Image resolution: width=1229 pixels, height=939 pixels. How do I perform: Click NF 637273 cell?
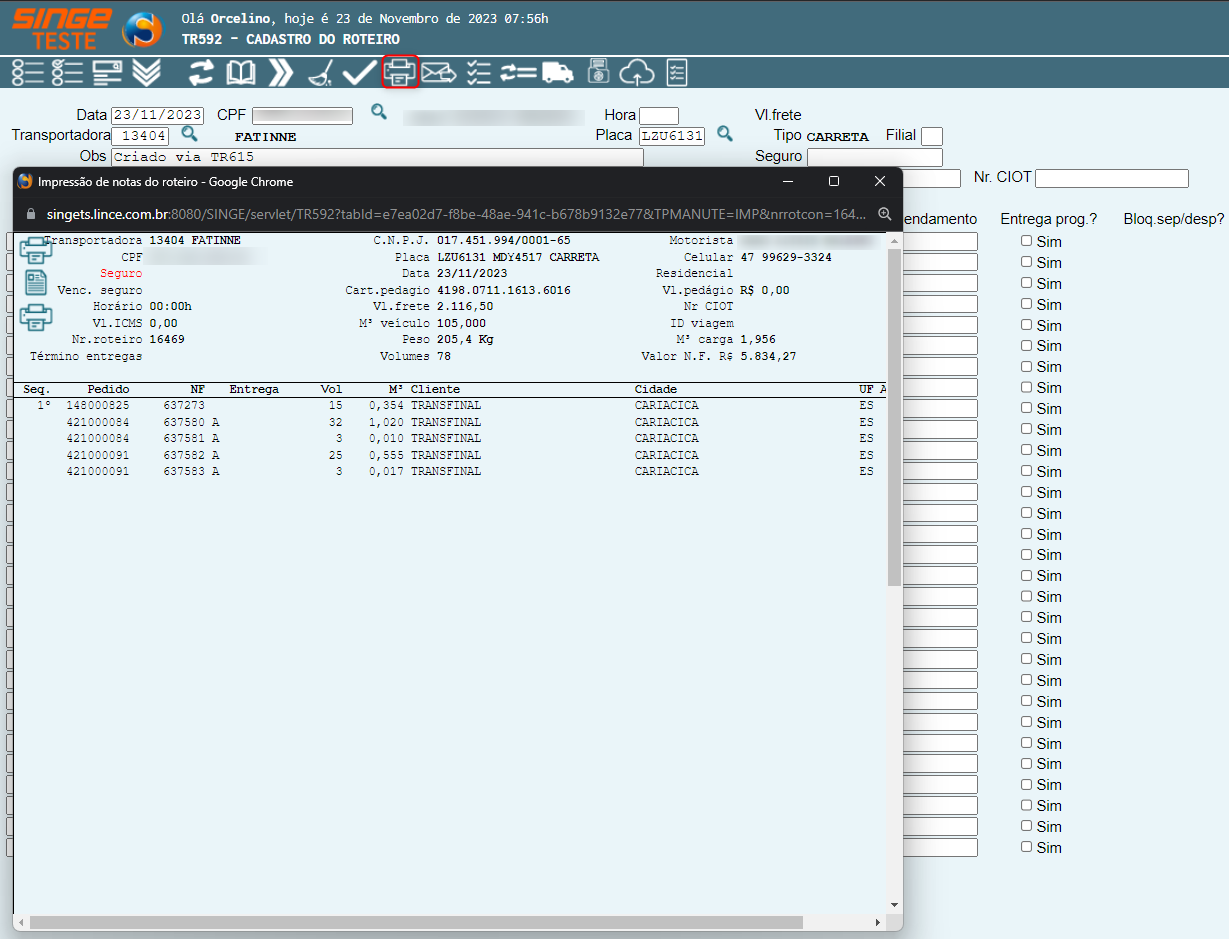coord(184,406)
